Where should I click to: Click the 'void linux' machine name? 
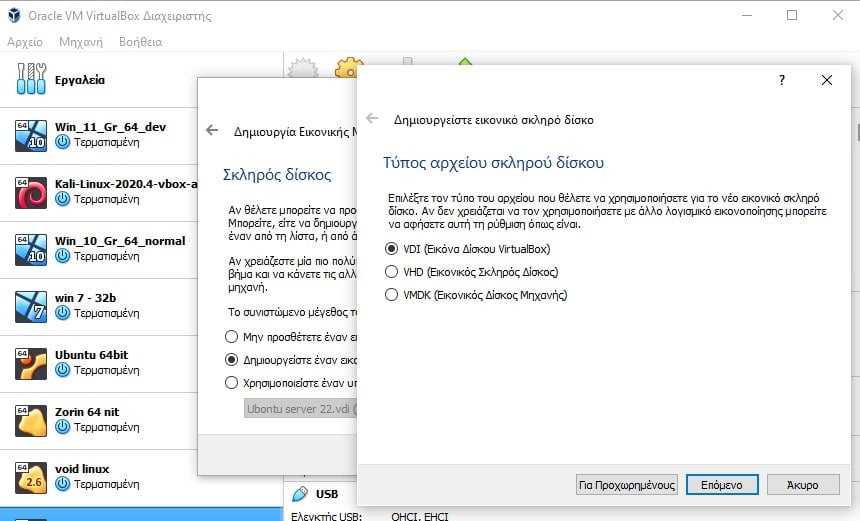click(82, 469)
